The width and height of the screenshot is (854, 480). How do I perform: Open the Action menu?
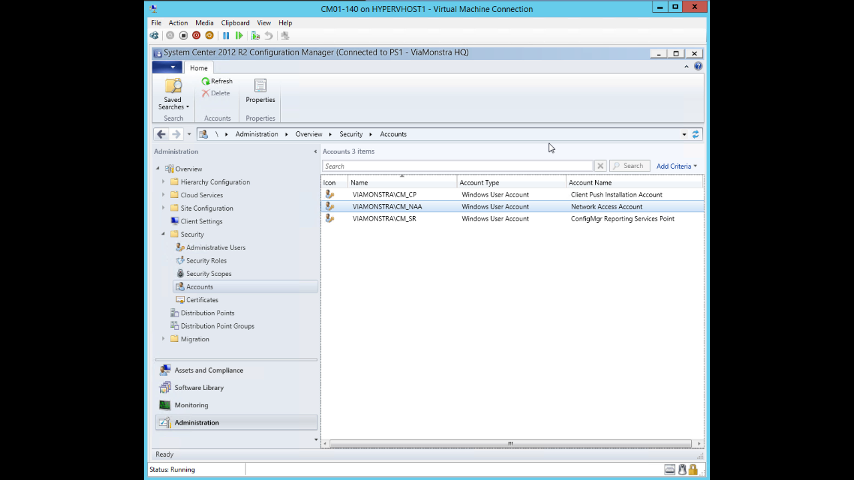point(178,22)
